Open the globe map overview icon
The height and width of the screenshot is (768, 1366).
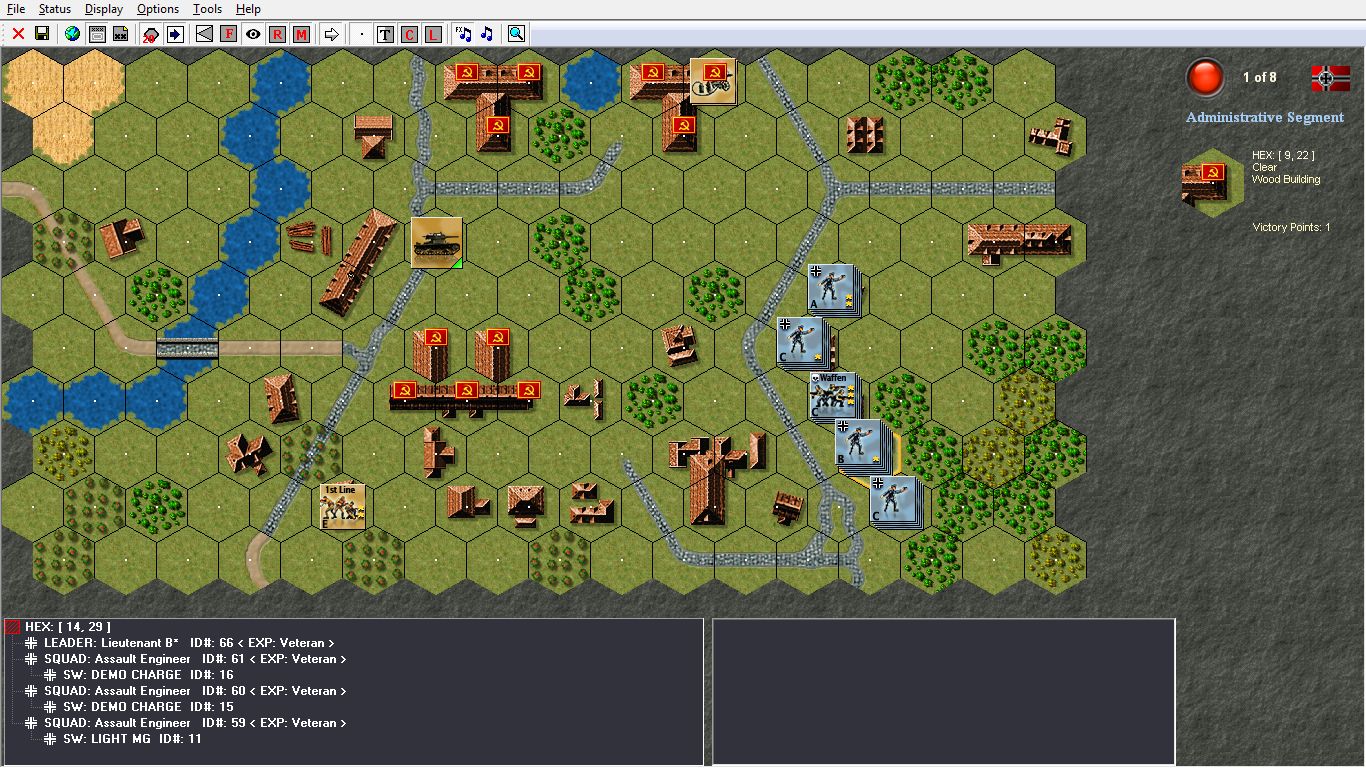pos(72,34)
